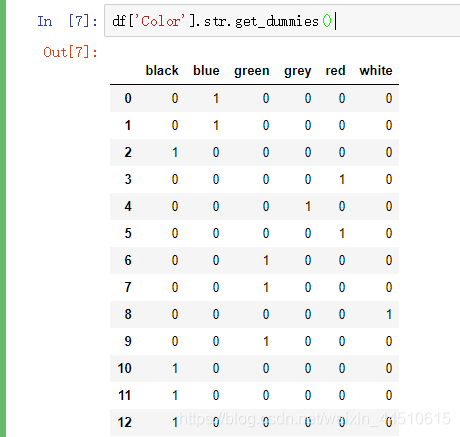The image size is (460, 437).
Task: Click the black value 0 in row 0
Action: coord(175,98)
